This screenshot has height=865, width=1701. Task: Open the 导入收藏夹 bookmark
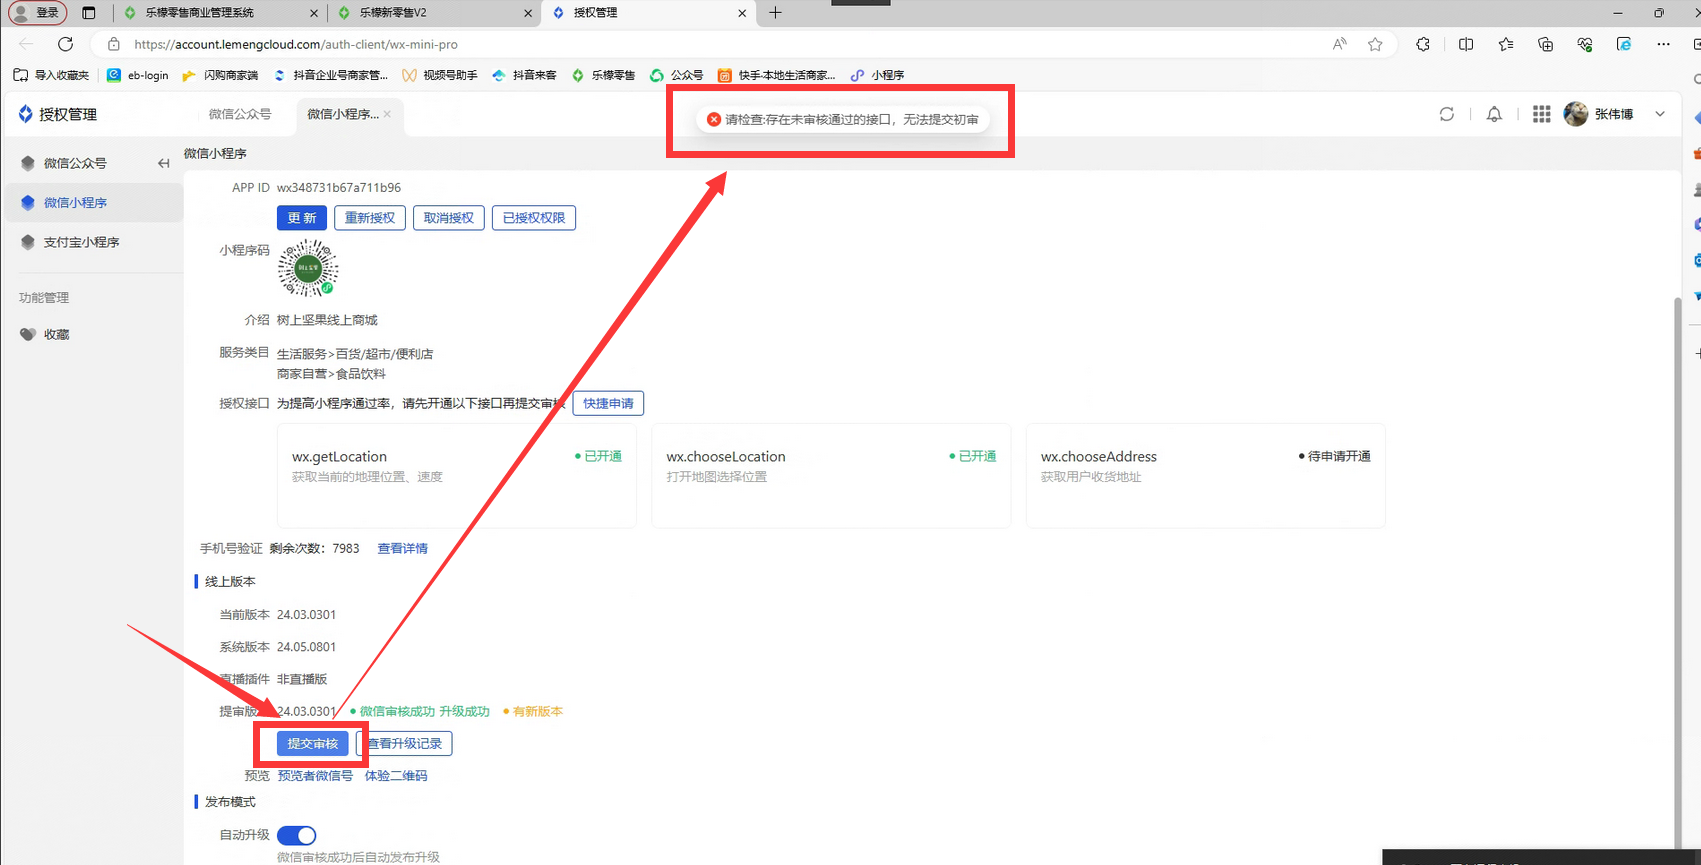coord(51,75)
